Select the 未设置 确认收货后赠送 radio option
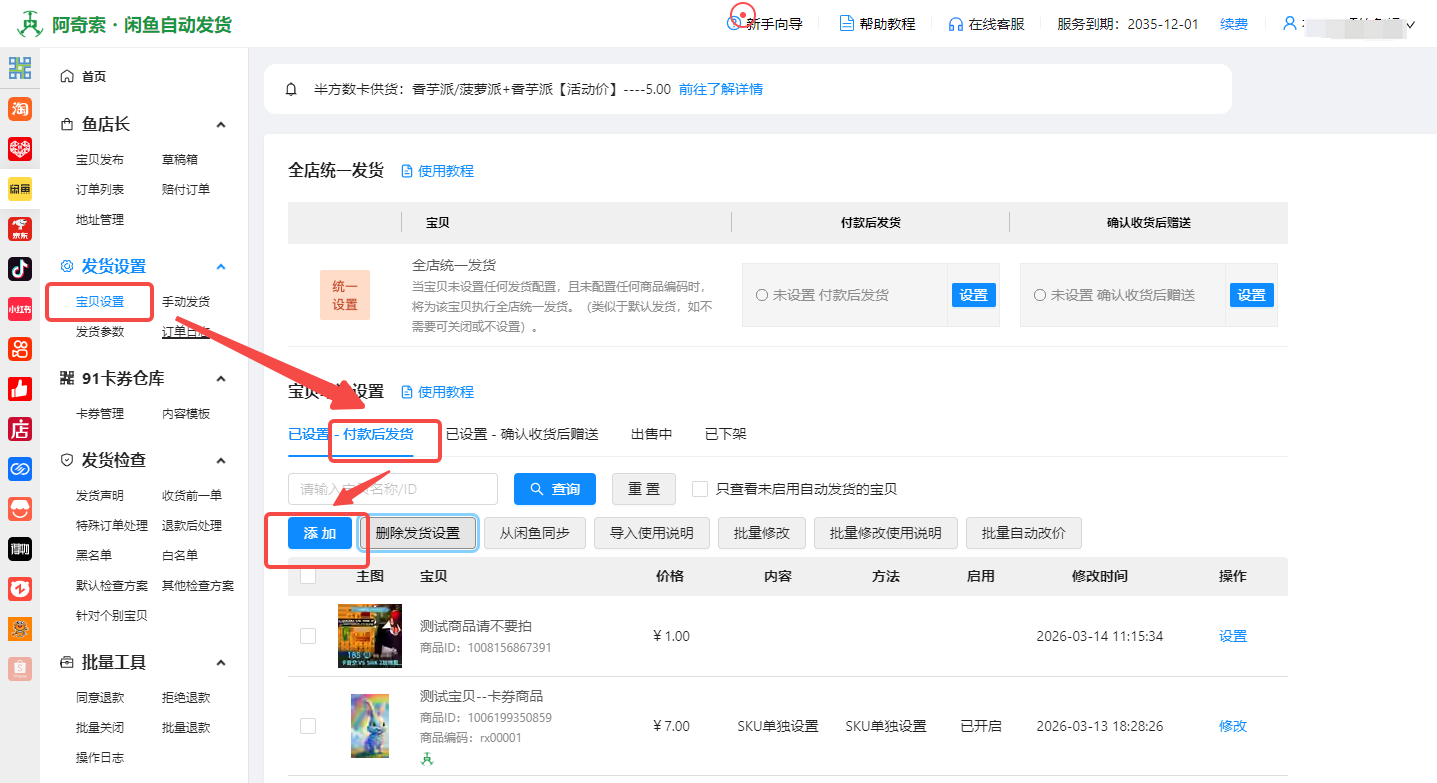The width and height of the screenshot is (1437, 783). click(1040, 295)
